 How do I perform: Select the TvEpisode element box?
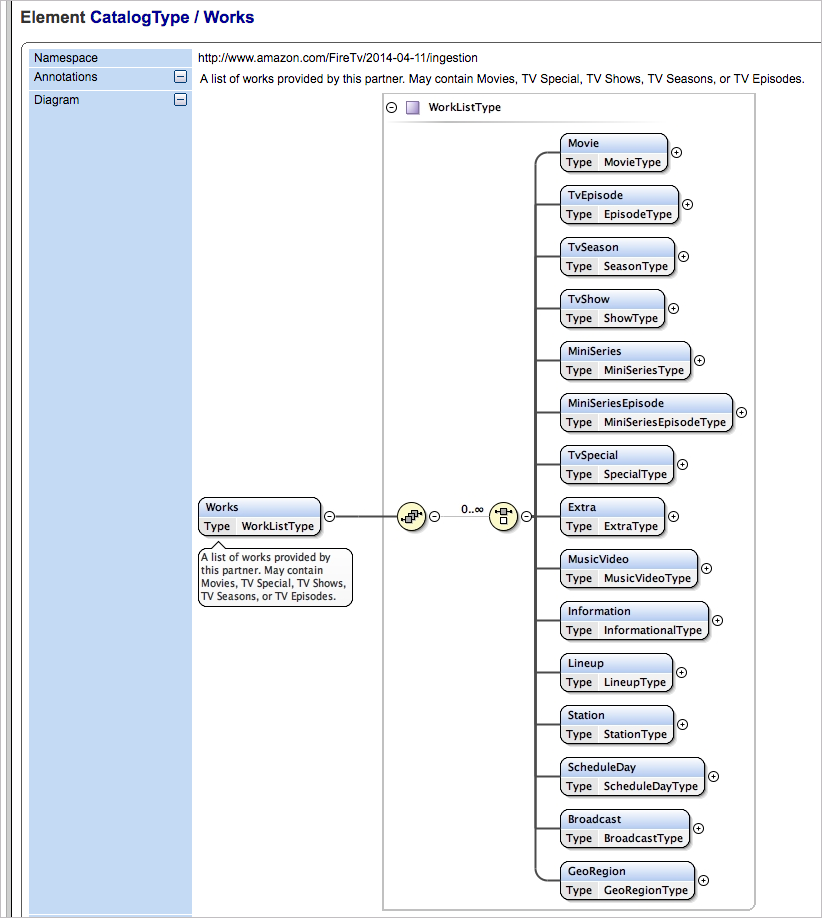tap(618, 204)
